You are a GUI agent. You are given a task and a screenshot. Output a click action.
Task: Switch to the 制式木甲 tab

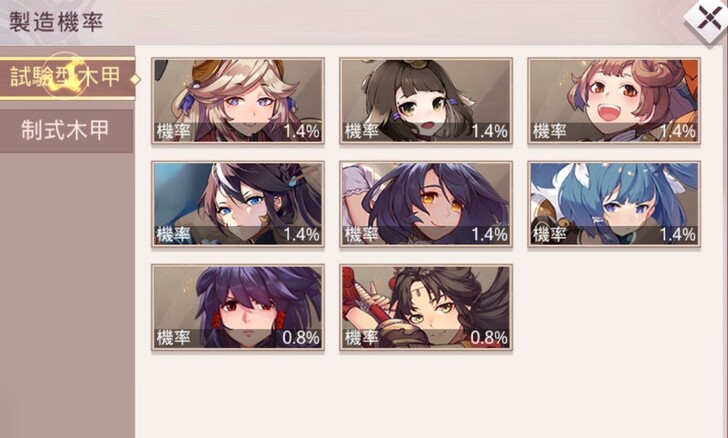pyautogui.click(x=66, y=131)
